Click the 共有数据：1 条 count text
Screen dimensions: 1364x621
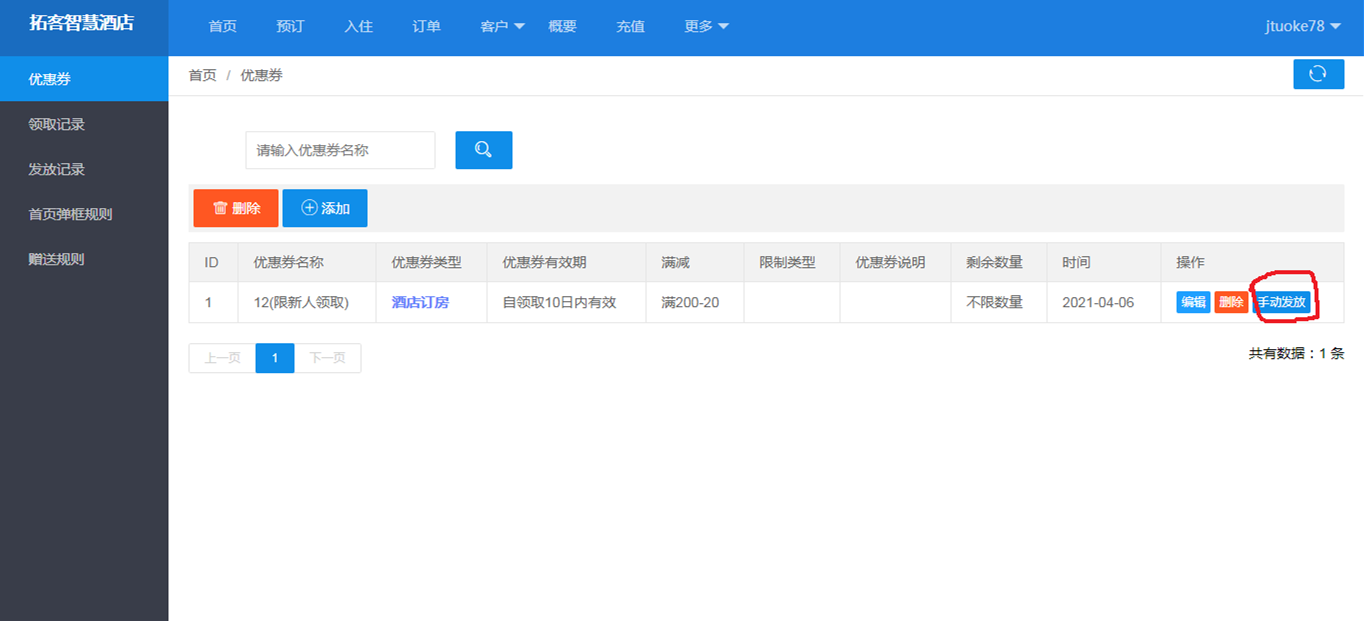tap(1296, 353)
